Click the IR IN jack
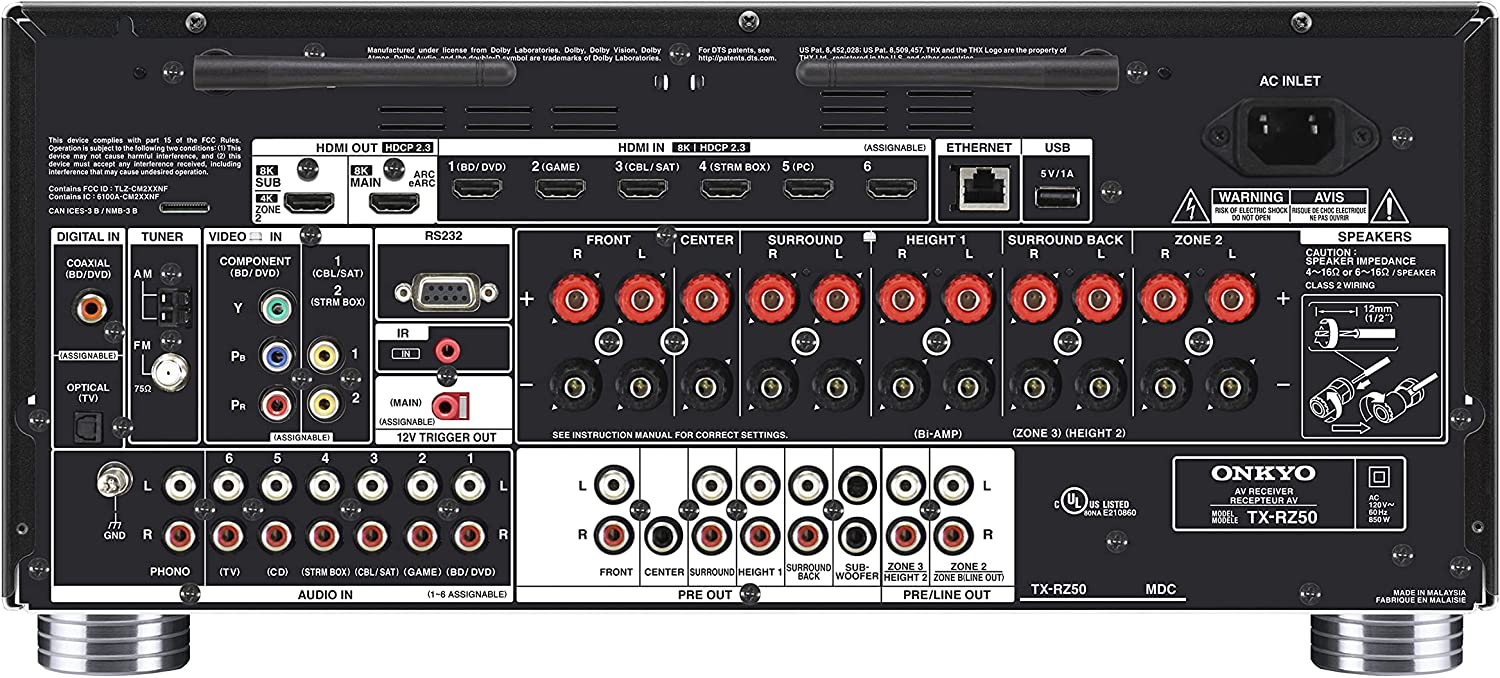1500x678 pixels. point(449,349)
